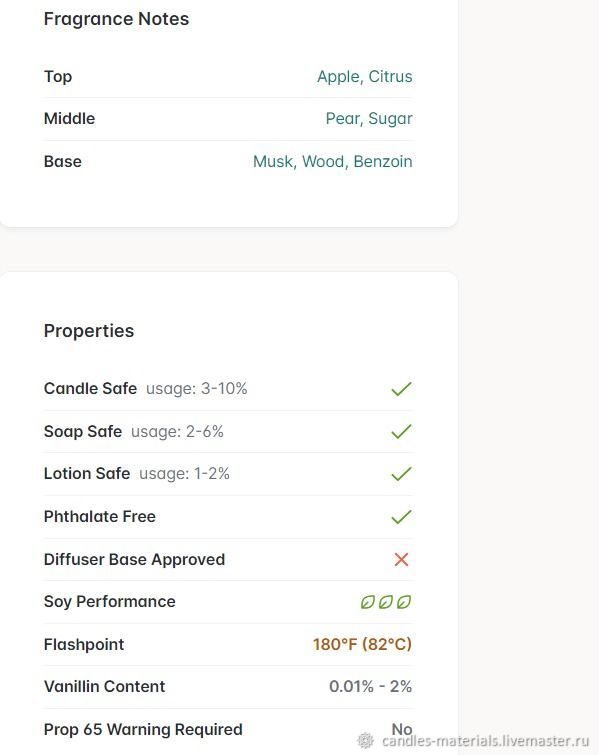The image size is (599, 755).
Task: Open the Wood base note link
Action: point(324,161)
